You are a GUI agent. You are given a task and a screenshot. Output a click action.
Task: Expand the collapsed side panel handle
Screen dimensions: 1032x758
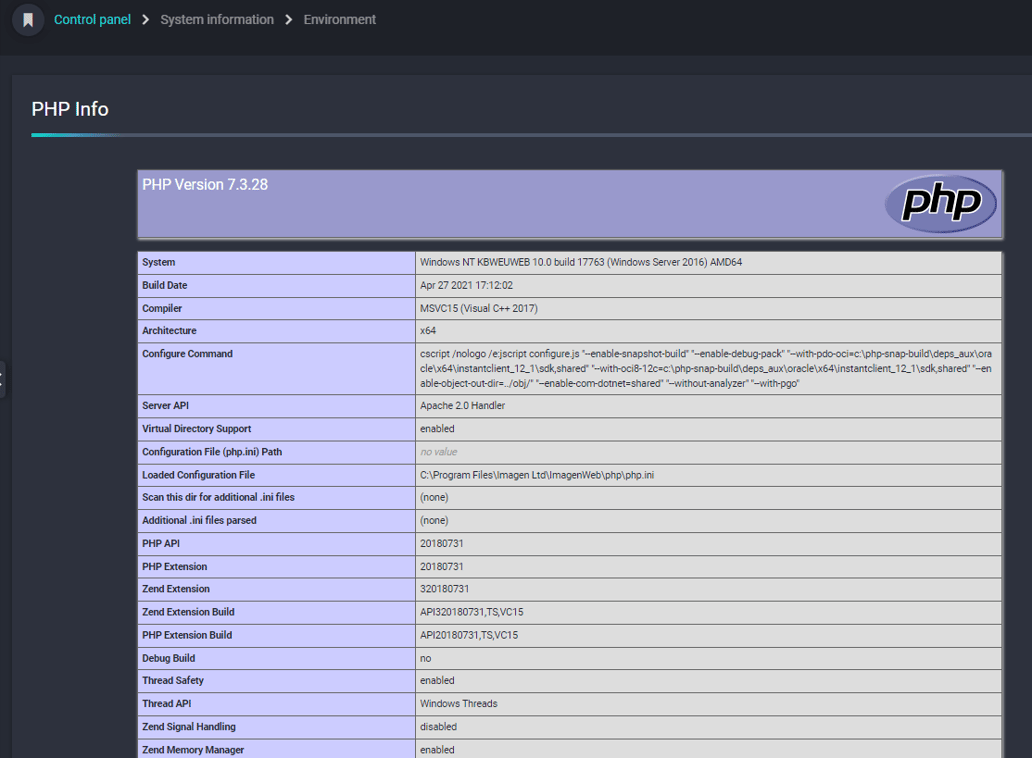tap(2, 379)
